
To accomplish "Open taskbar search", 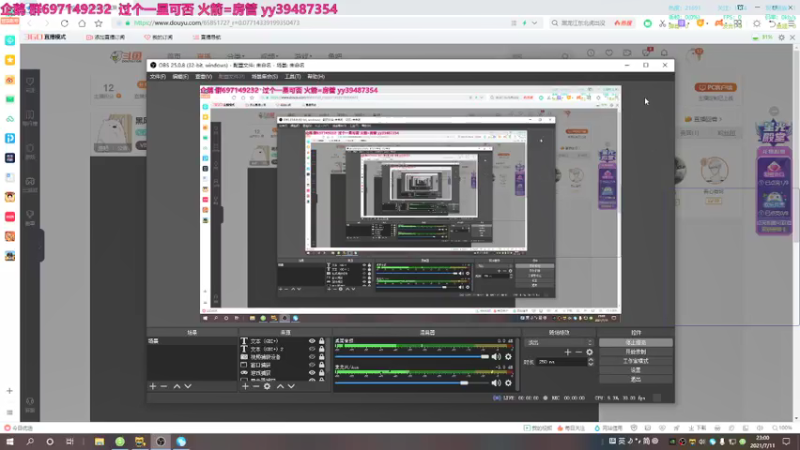I will [30, 441].
